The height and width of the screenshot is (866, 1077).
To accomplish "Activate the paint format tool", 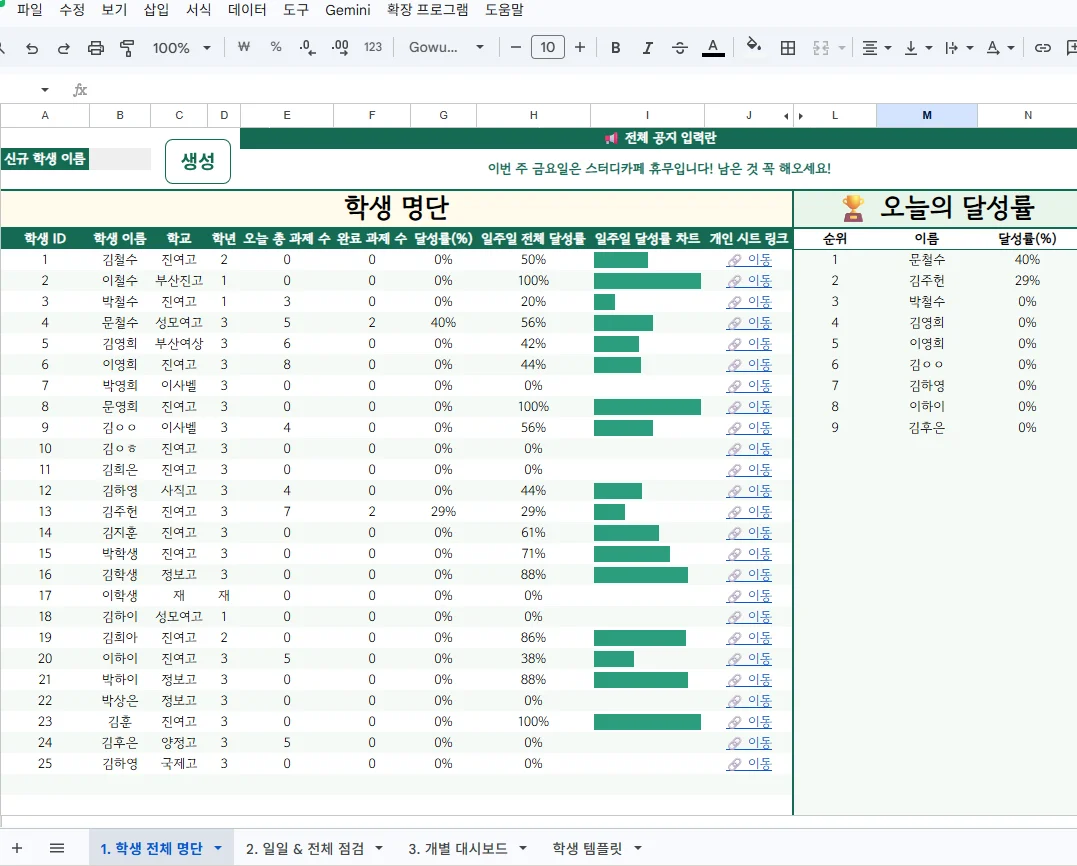I will pos(127,47).
